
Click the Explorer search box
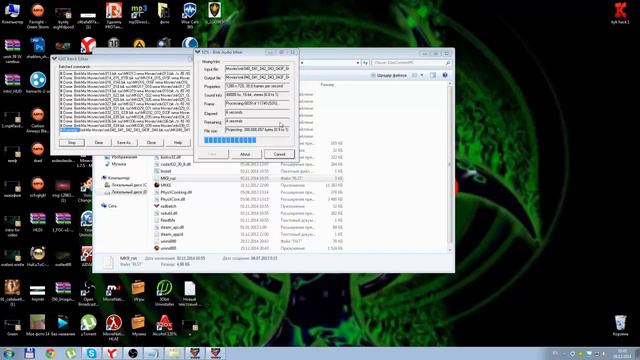[x=411, y=63]
